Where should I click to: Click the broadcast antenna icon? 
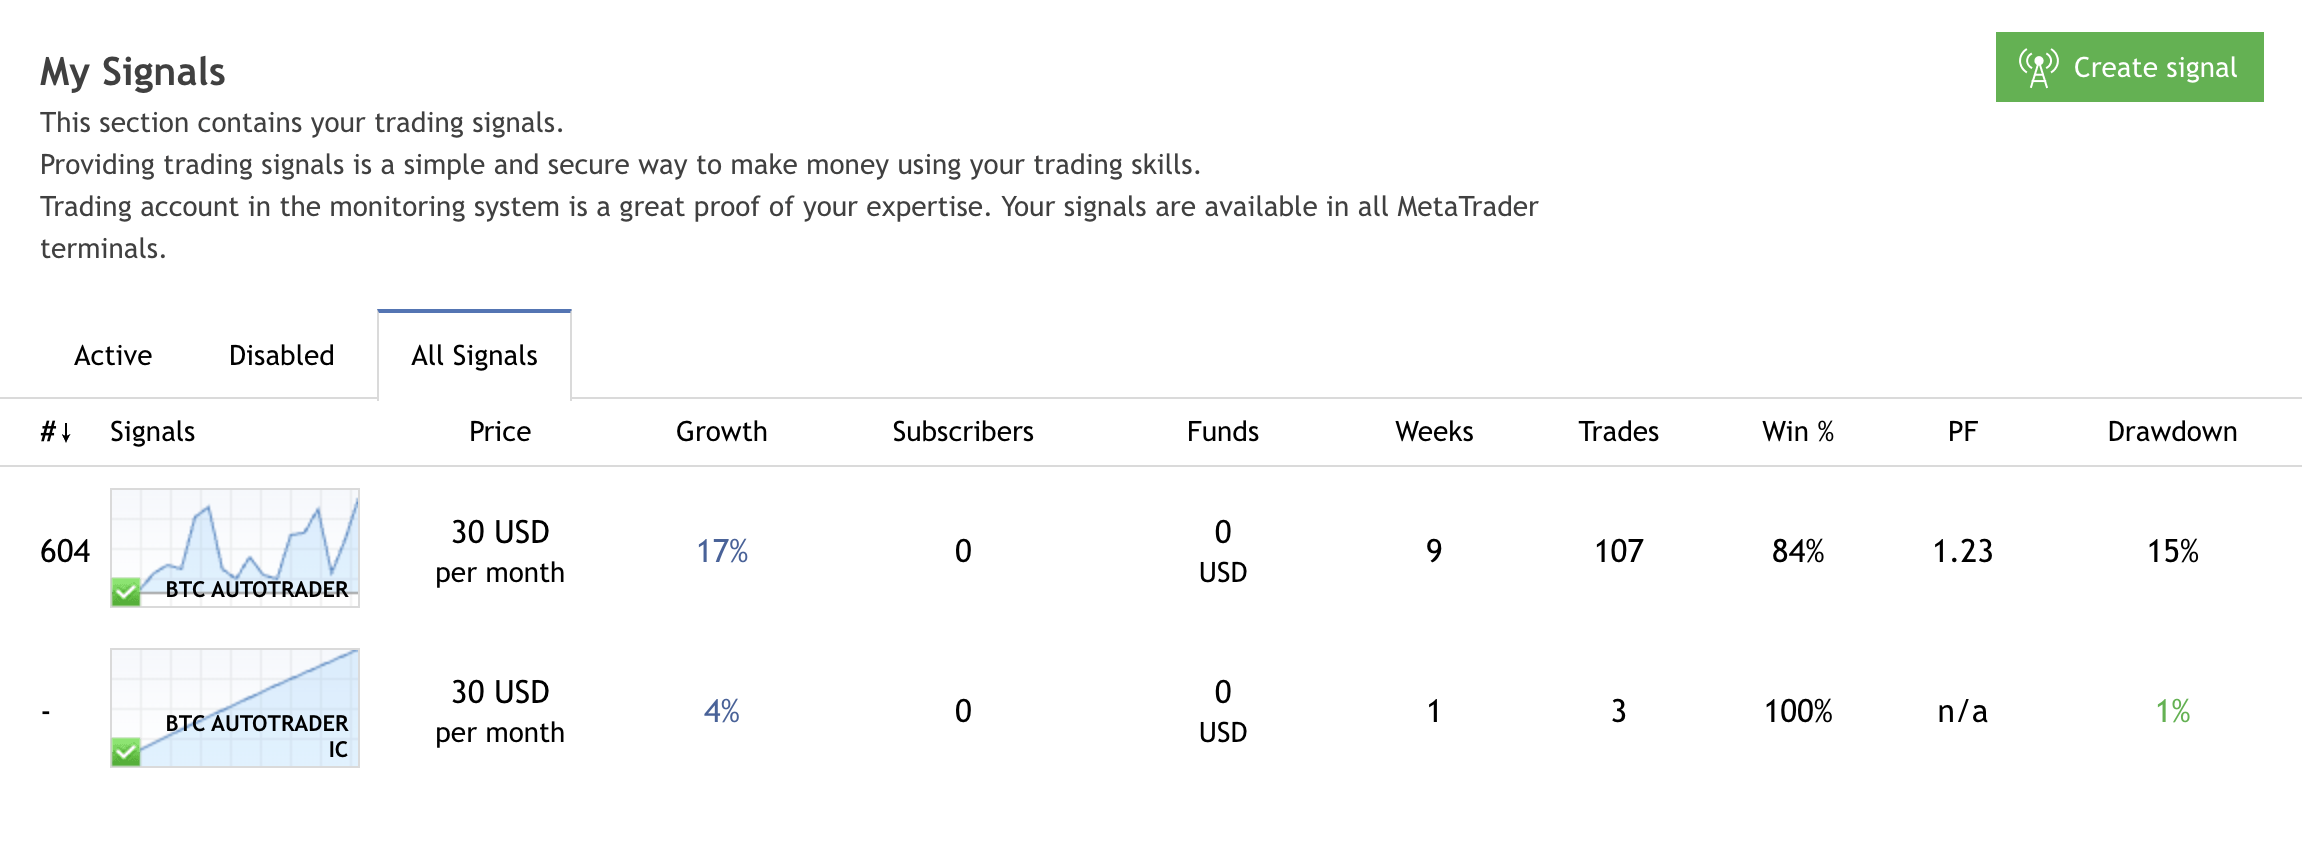point(2038,68)
